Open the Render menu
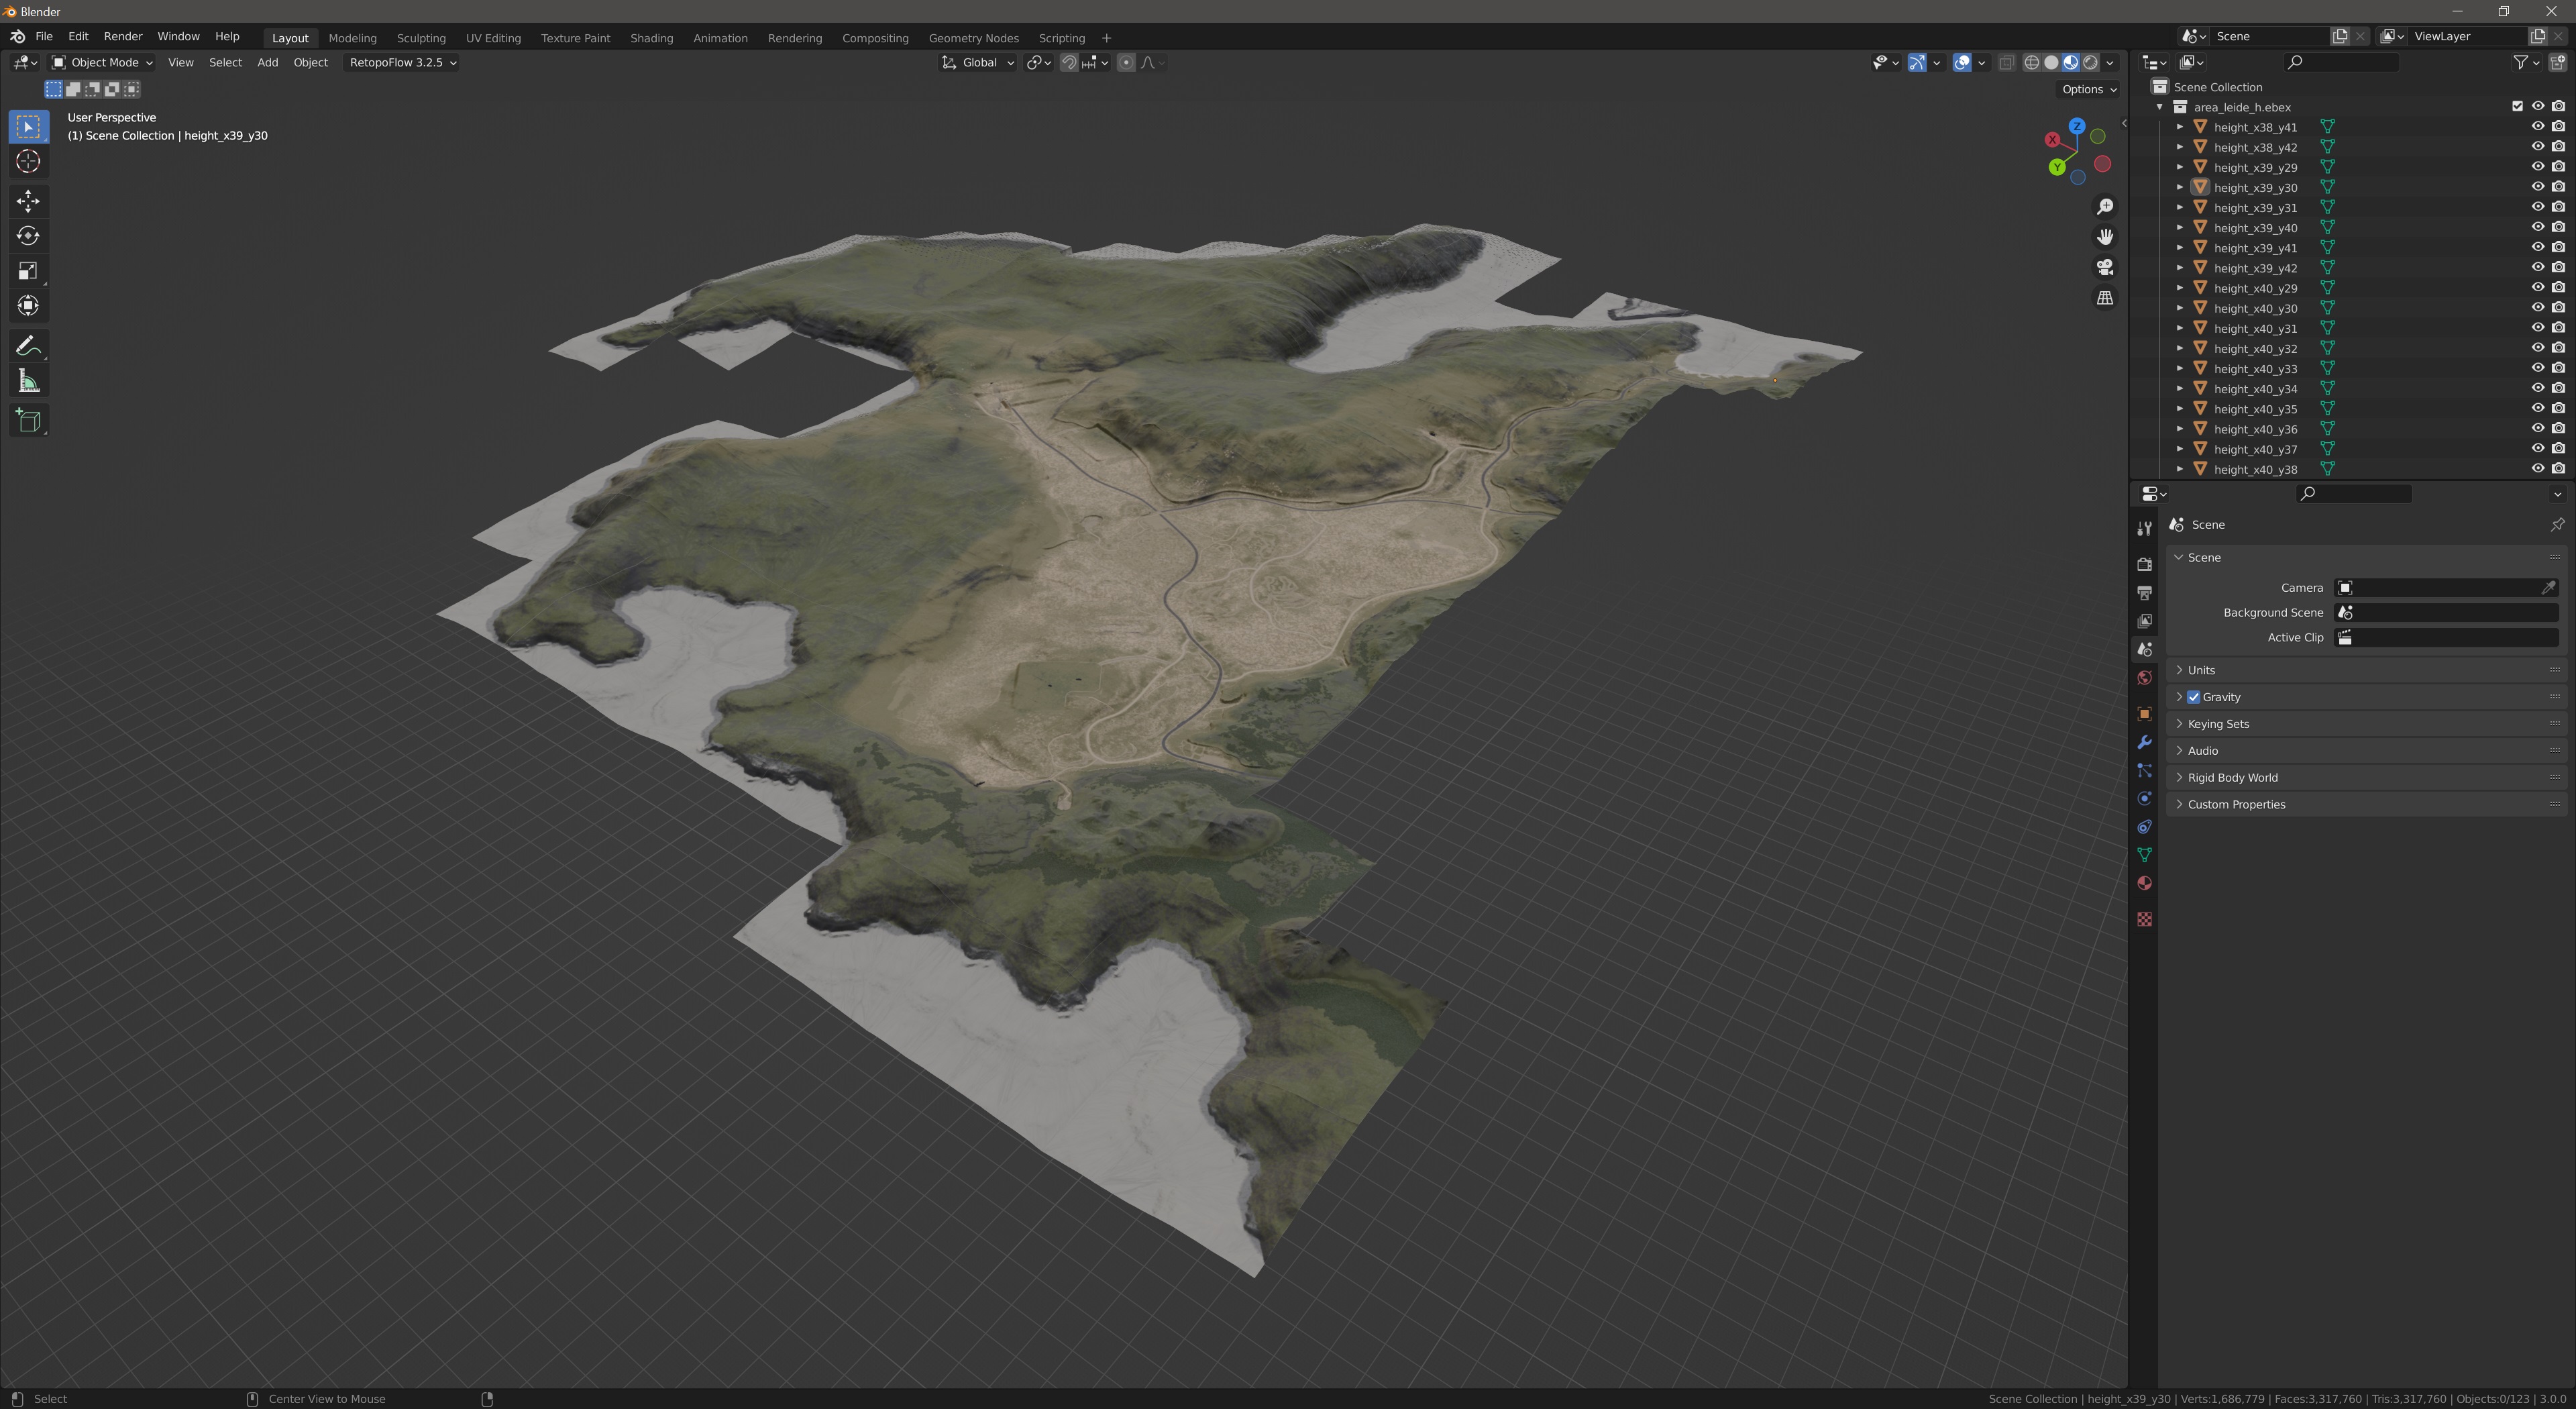 pyautogui.click(x=123, y=36)
